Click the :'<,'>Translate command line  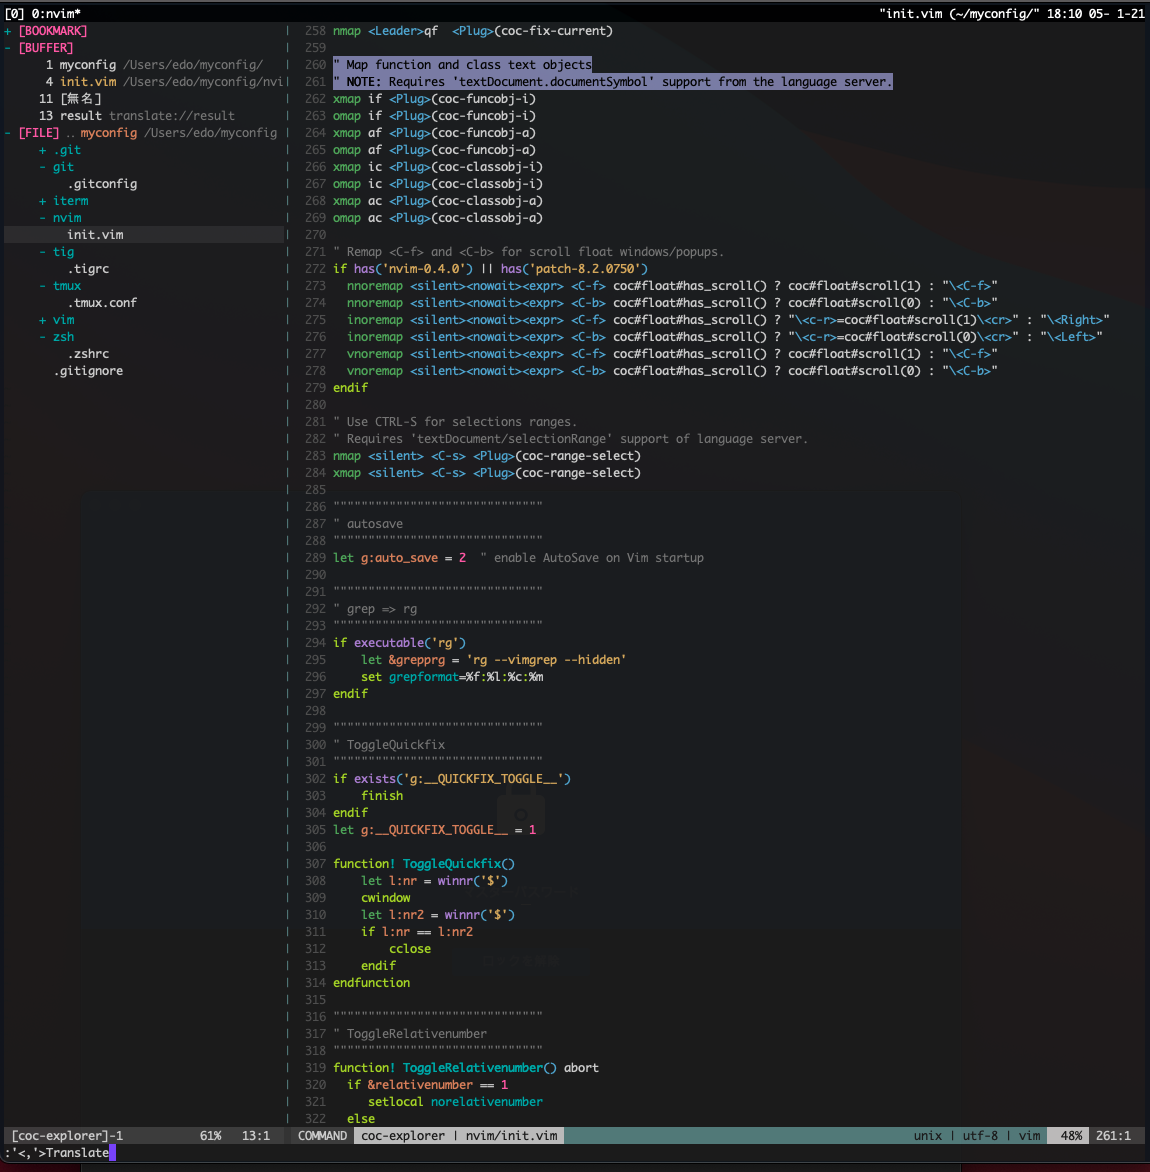click(57, 1153)
